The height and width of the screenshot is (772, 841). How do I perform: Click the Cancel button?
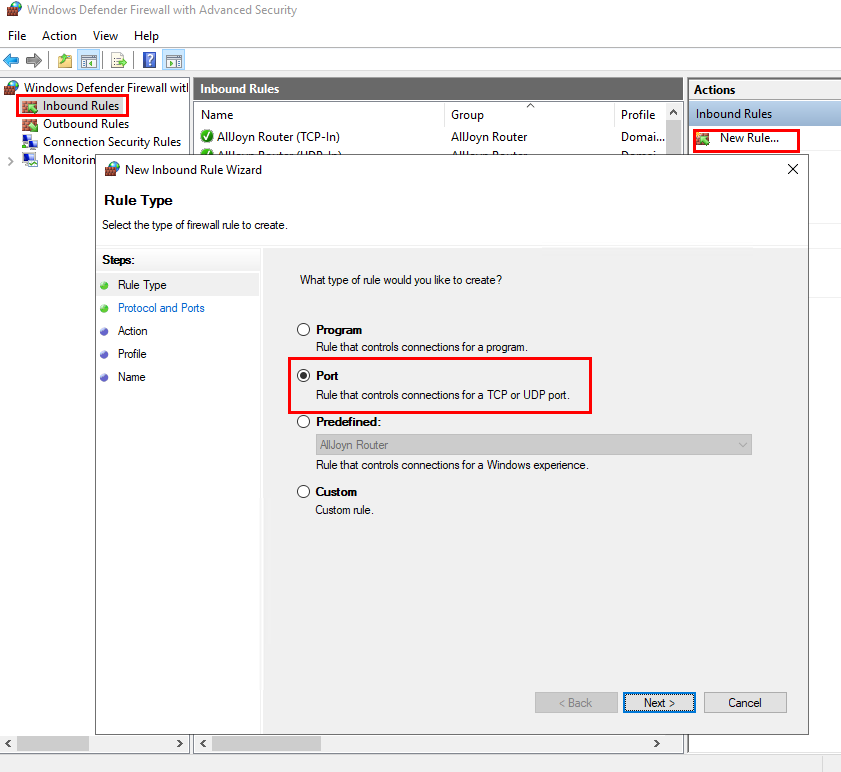pyautogui.click(x=745, y=703)
